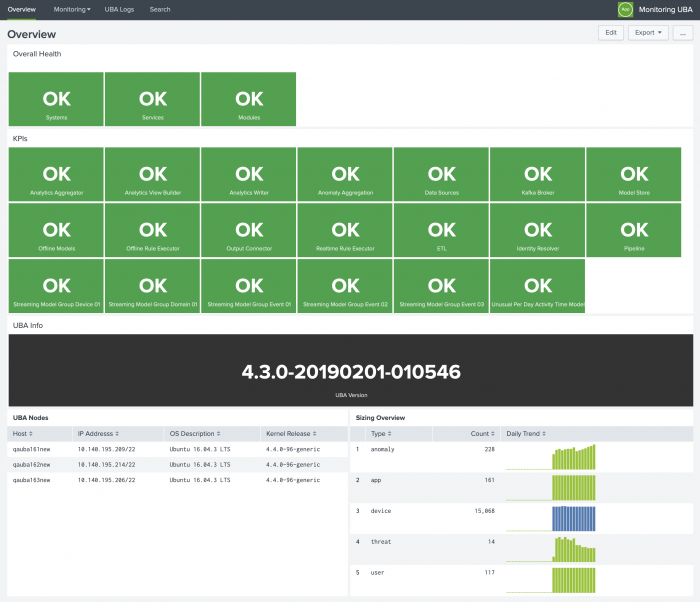This screenshot has height=602, width=700.
Task: Click the Edit button
Action: pyautogui.click(x=611, y=33)
